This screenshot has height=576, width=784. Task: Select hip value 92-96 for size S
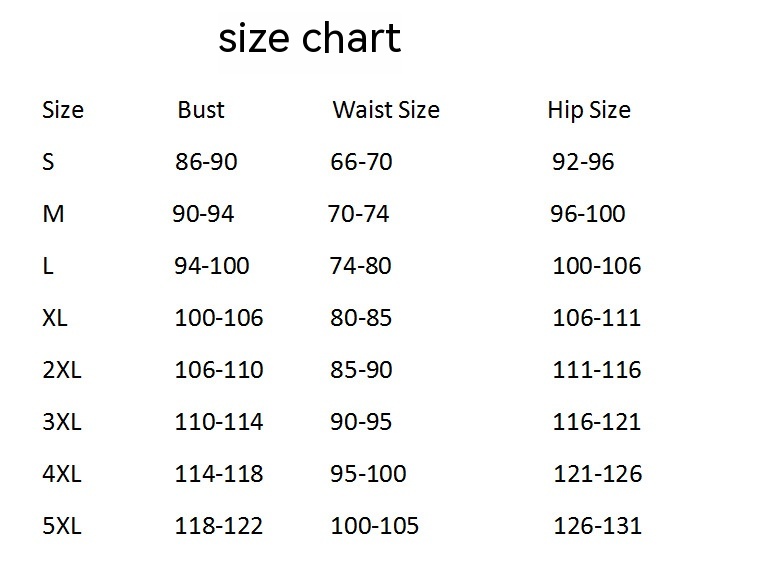pyautogui.click(x=583, y=162)
